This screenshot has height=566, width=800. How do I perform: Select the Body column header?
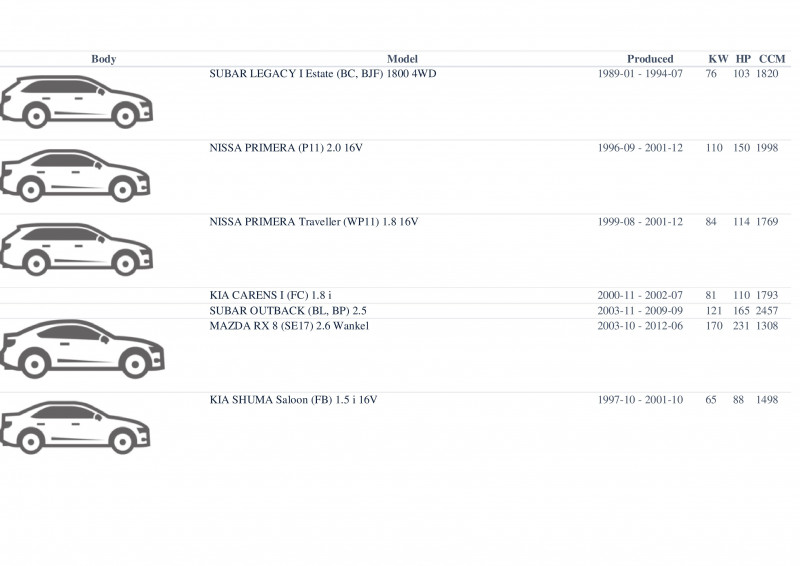(x=104, y=59)
